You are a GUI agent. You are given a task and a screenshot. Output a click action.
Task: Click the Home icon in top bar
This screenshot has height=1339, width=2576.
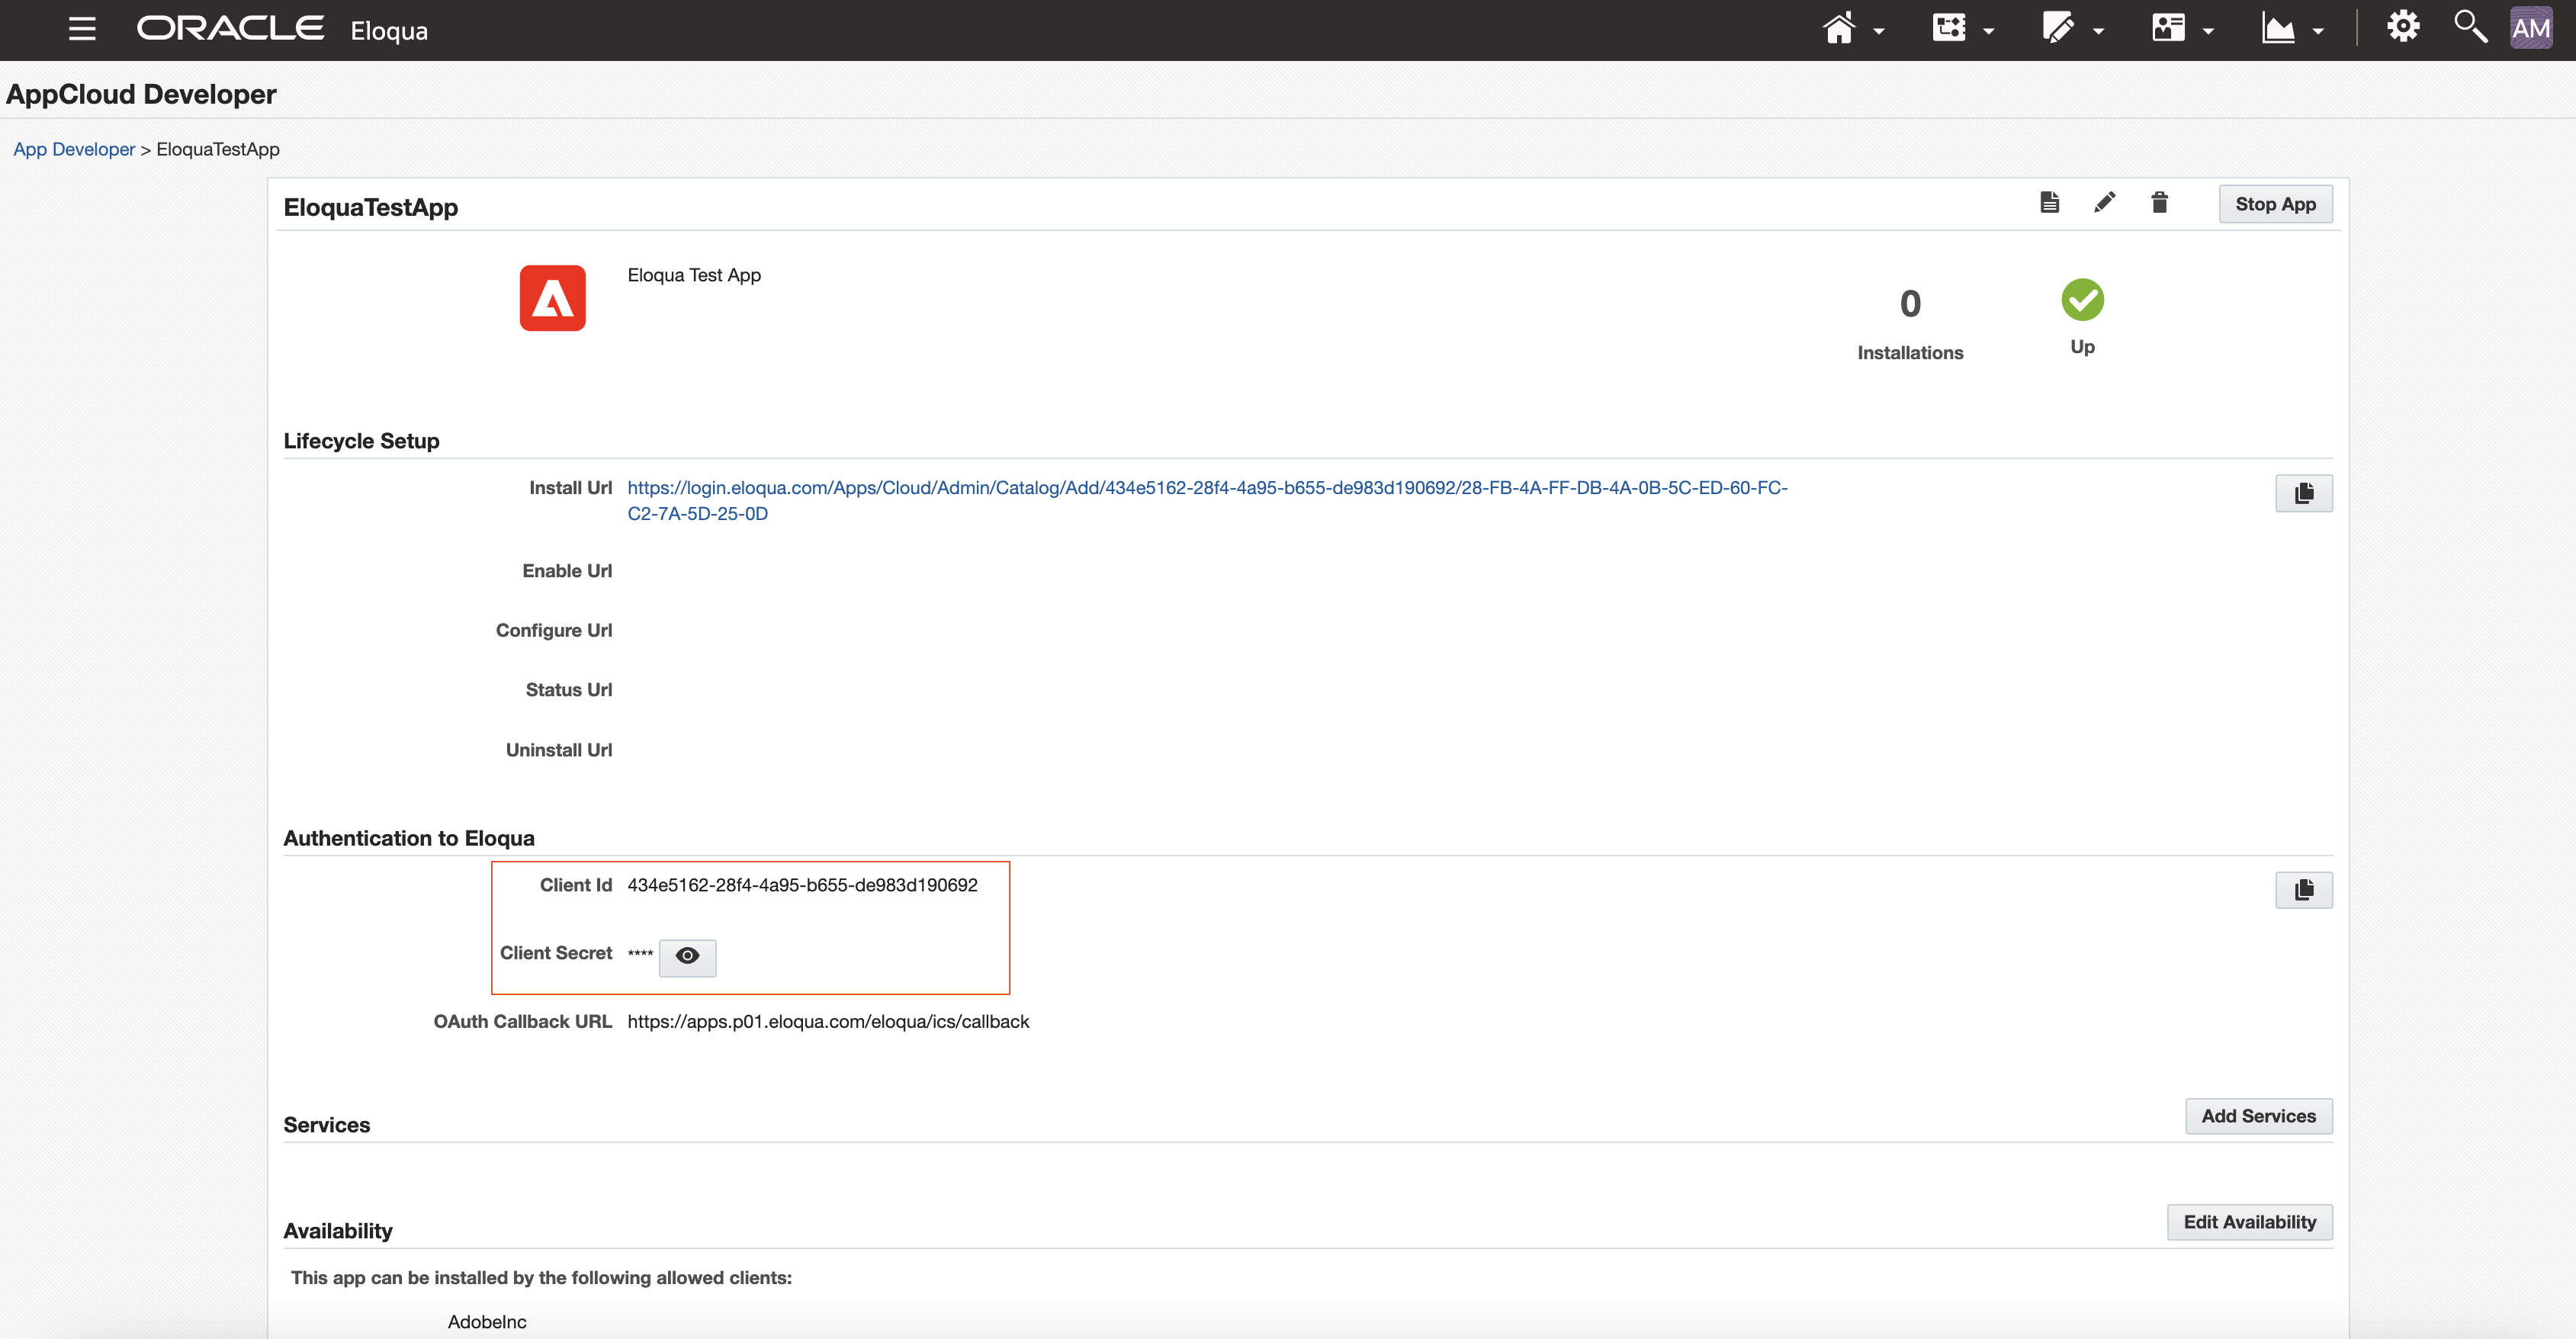pos(1838,29)
